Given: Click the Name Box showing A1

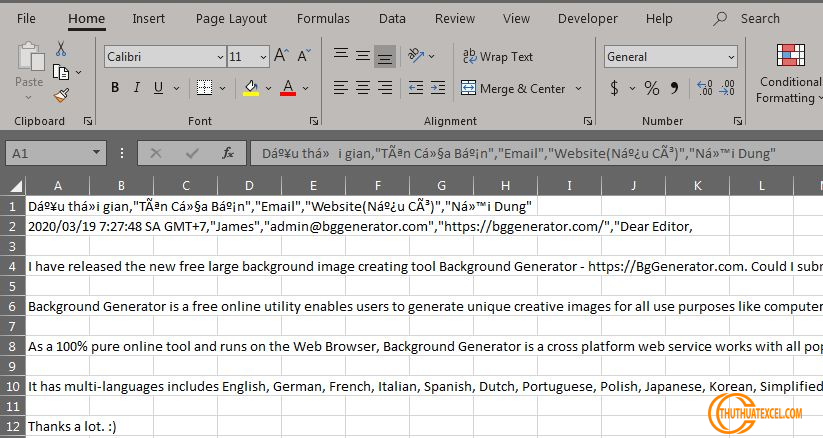Looking at the screenshot, I should coord(56,153).
